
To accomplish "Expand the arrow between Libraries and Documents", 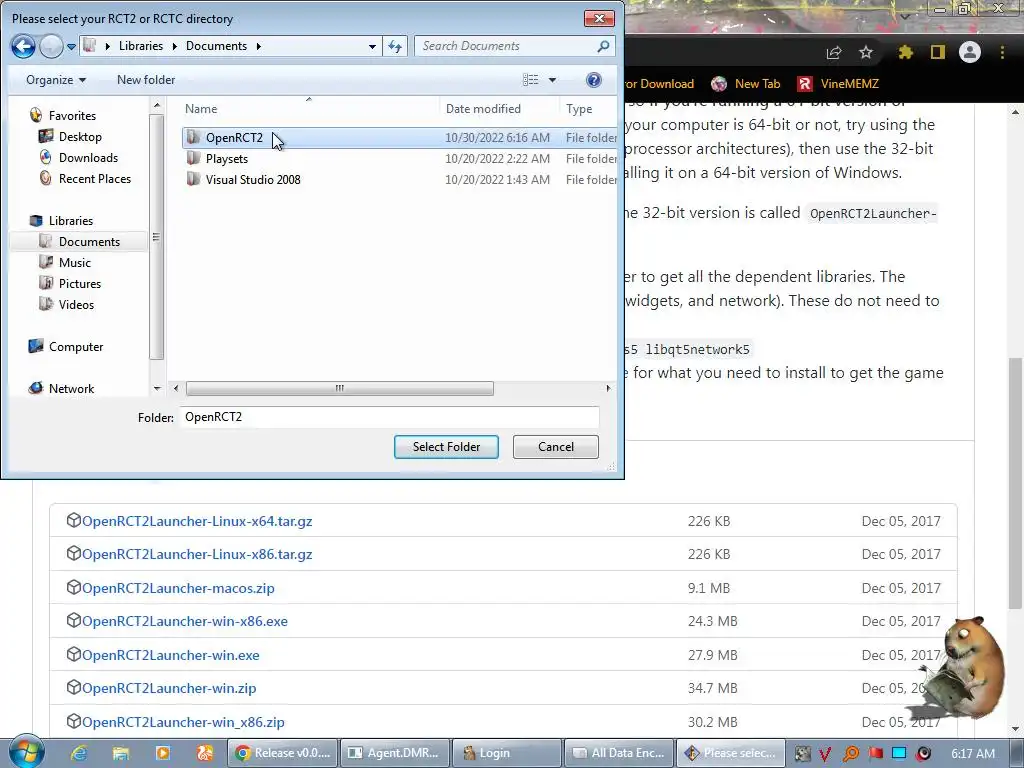I will pyautogui.click(x=174, y=46).
